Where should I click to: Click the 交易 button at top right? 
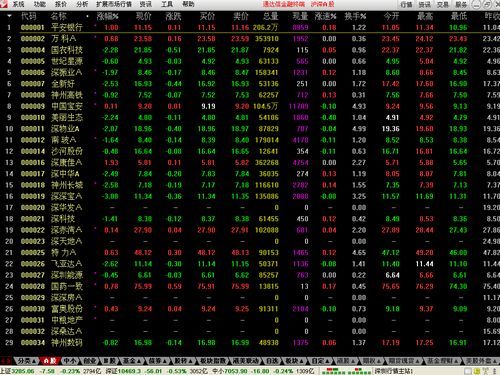pos(443,5)
